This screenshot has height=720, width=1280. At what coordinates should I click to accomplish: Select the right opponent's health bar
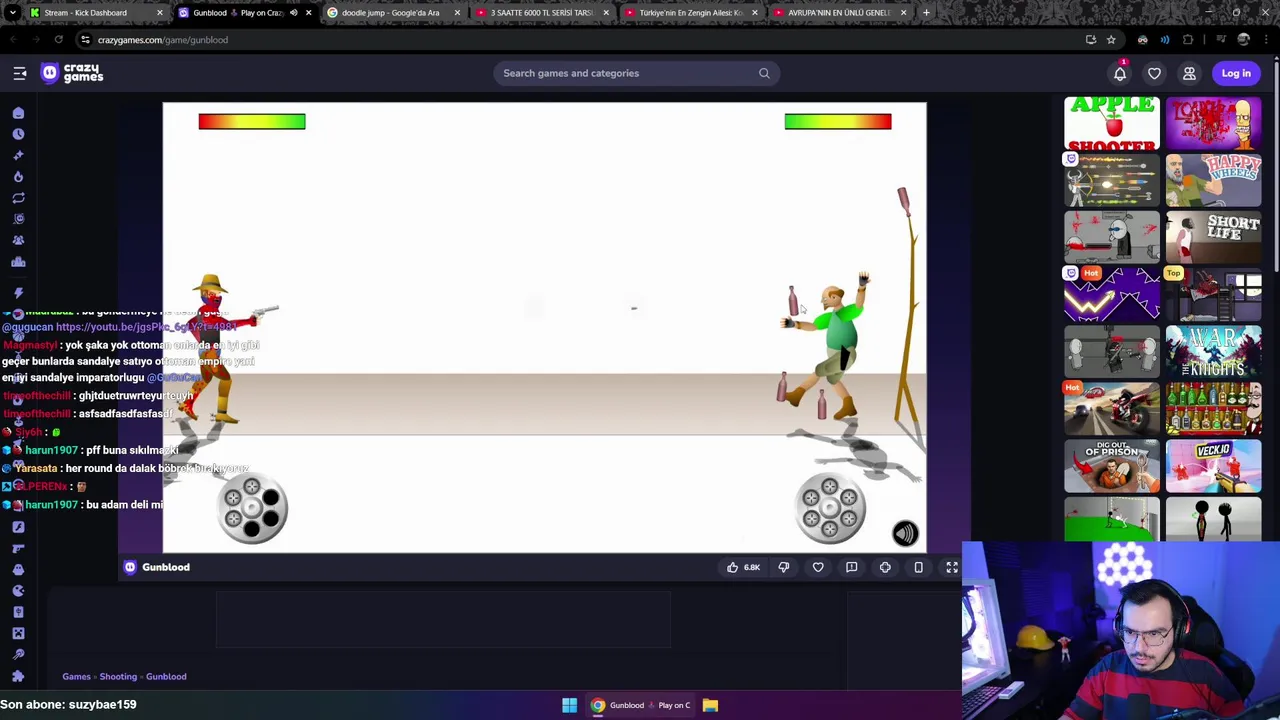(838, 122)
